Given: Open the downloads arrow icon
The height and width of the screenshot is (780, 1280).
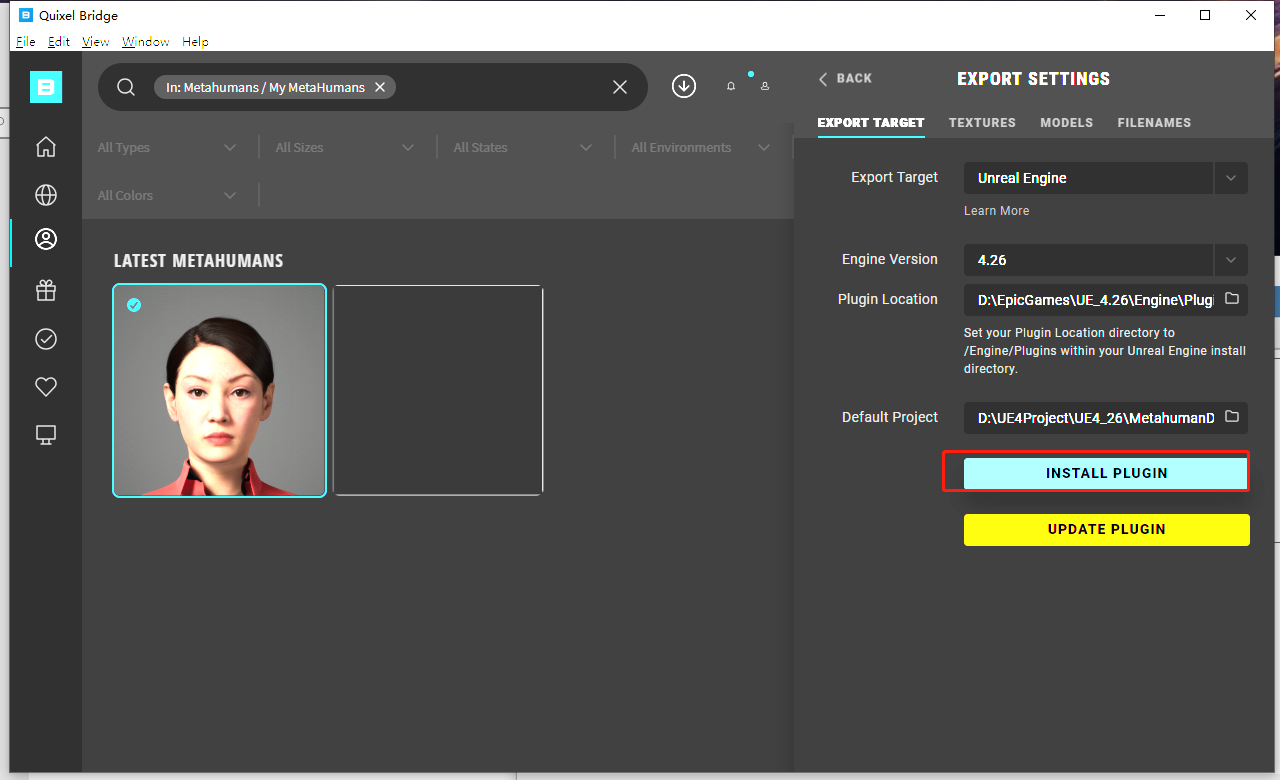Looking at the screenshot, I should 684,86.
